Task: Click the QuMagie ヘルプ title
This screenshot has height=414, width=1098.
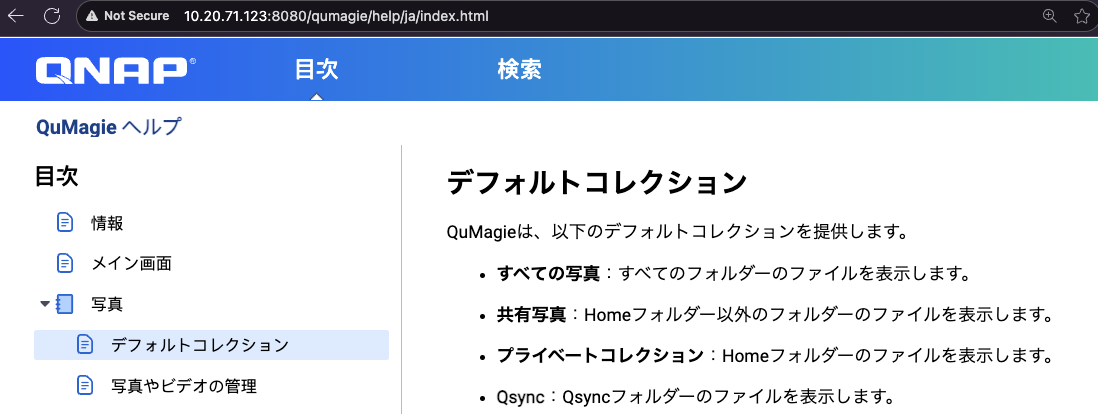Action: point(108,127)
